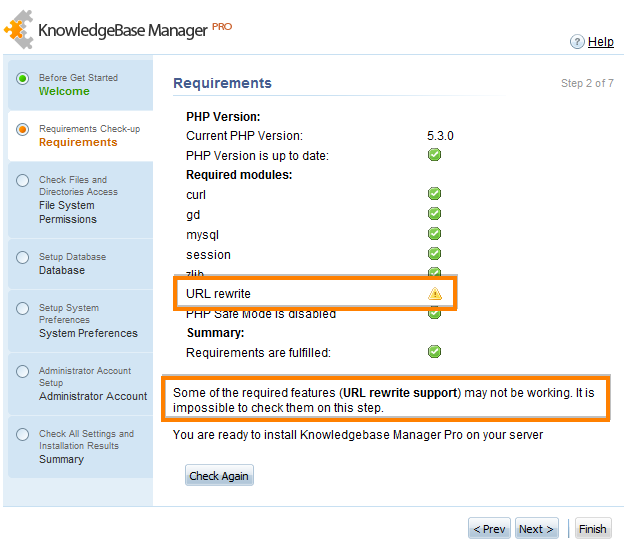Viewport: 628px width, 546px height.
Task: Click the PHP version value 5.3.0
Action: coord(440,136)
